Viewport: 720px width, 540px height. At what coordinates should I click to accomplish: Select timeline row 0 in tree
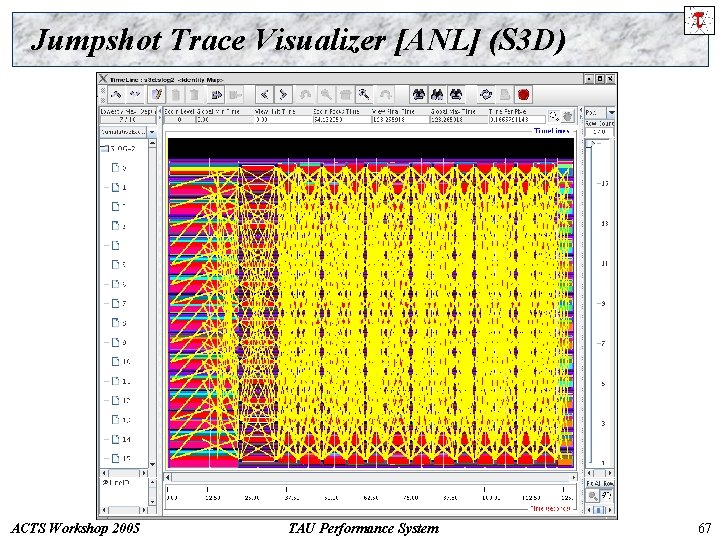[x=119, y=168]
